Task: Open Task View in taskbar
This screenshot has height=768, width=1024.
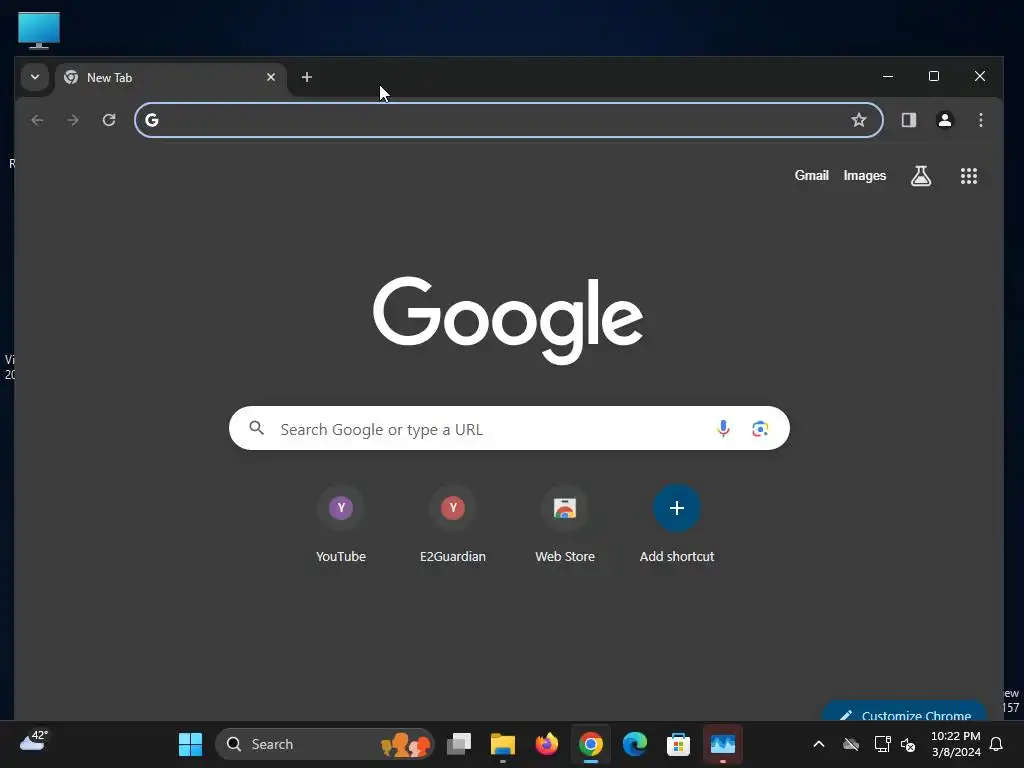Action: (459, 744)
